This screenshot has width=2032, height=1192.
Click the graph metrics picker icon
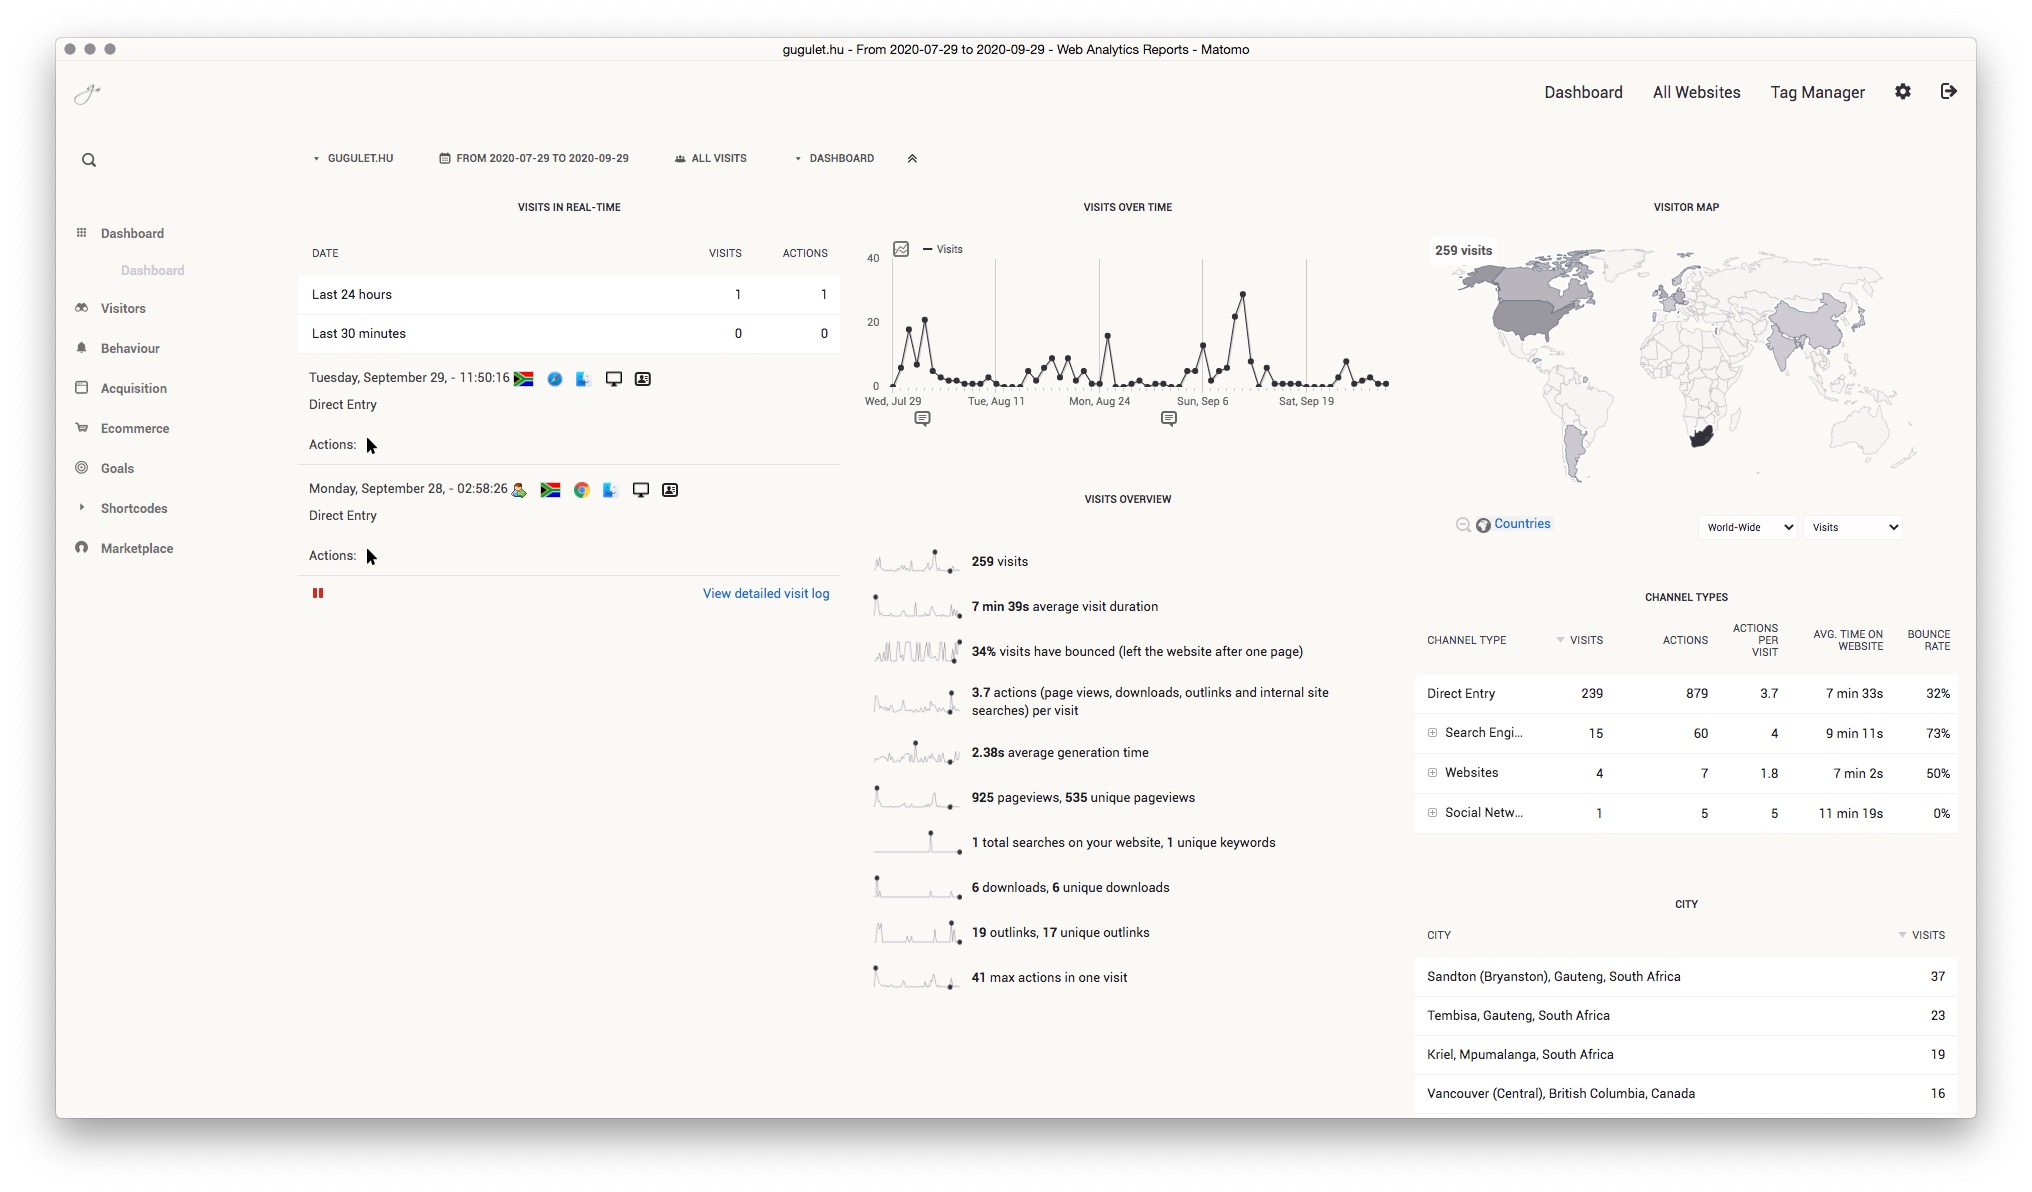click(901, 249)
